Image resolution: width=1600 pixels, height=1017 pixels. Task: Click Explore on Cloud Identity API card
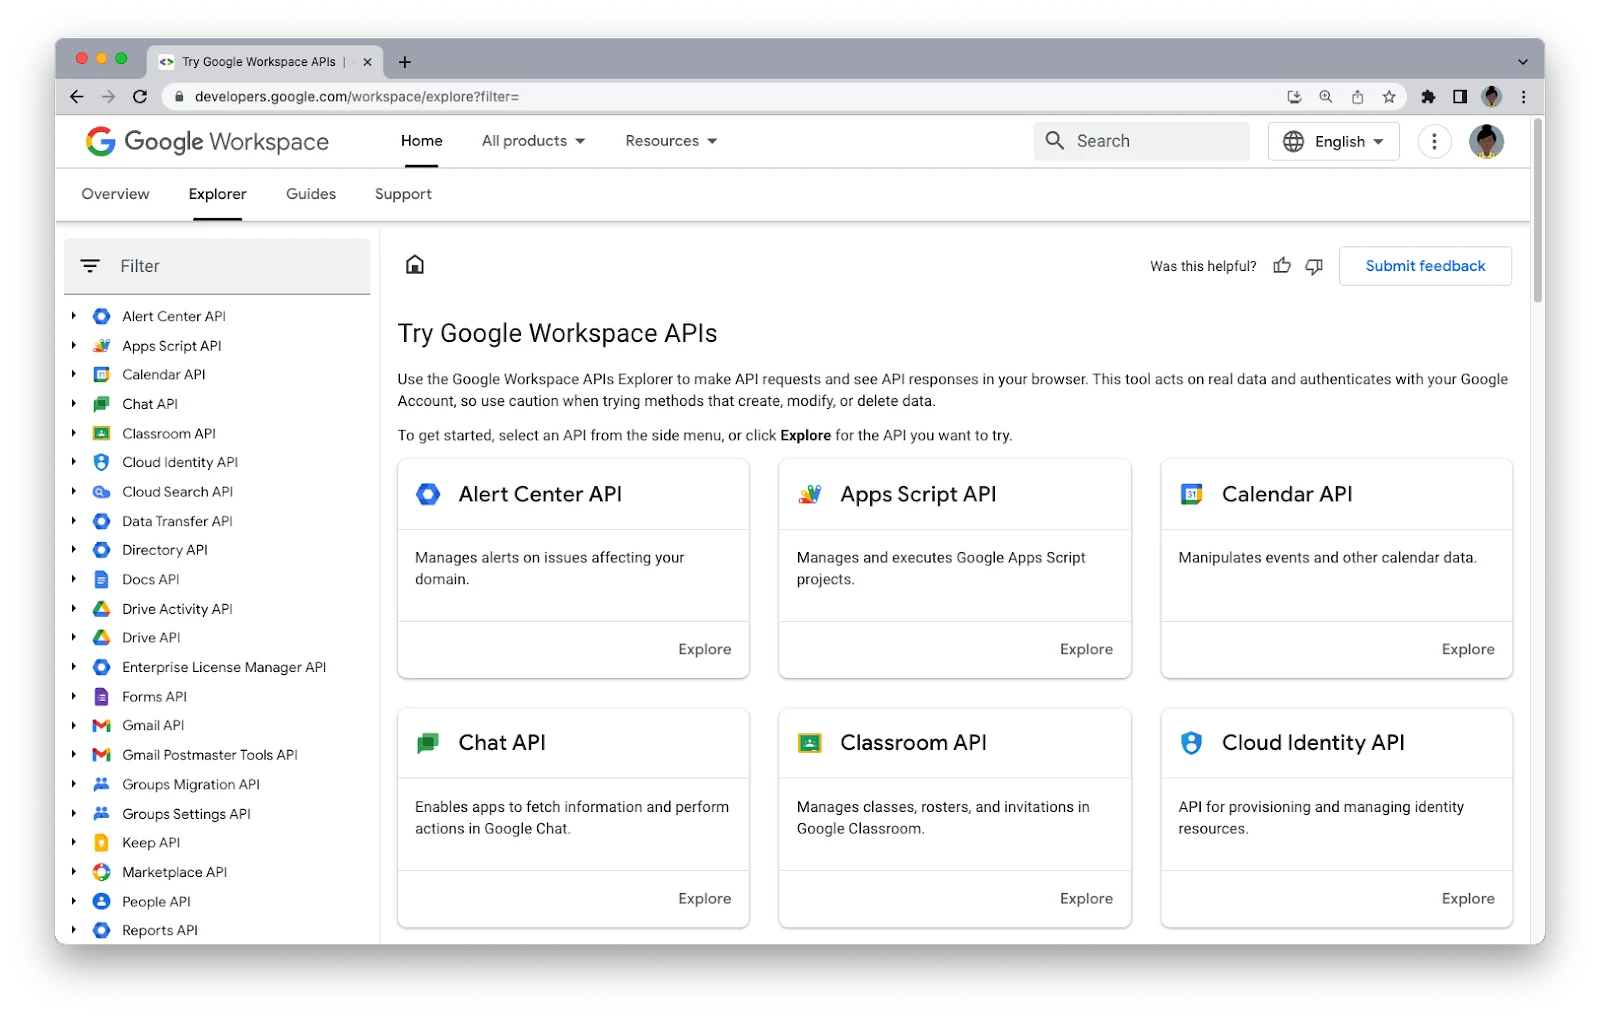point(1468,899)
